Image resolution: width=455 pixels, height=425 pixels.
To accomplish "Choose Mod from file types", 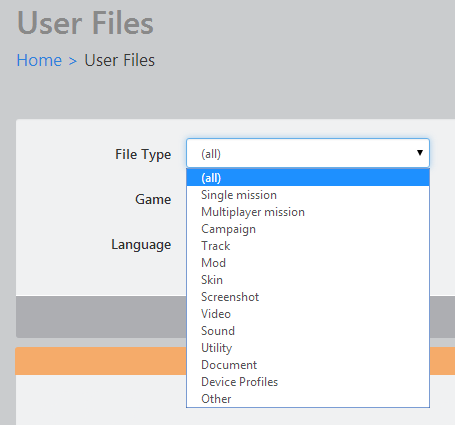I will tap(308, 263).
